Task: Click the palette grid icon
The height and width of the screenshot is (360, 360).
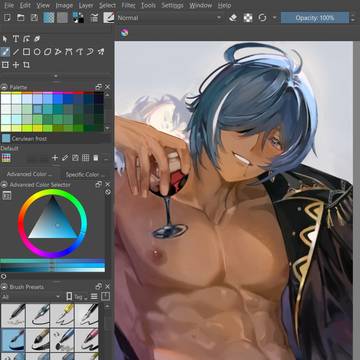Action: [x=86, y=158]
